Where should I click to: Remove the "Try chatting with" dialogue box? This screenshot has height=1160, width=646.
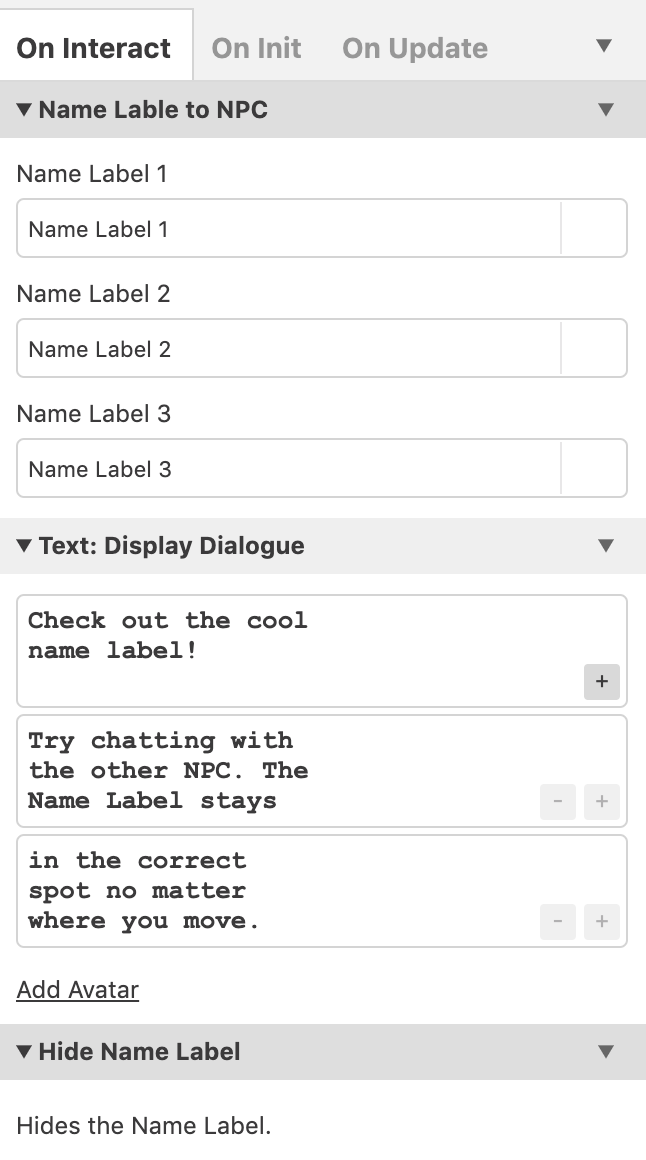[x=558, y=801]
